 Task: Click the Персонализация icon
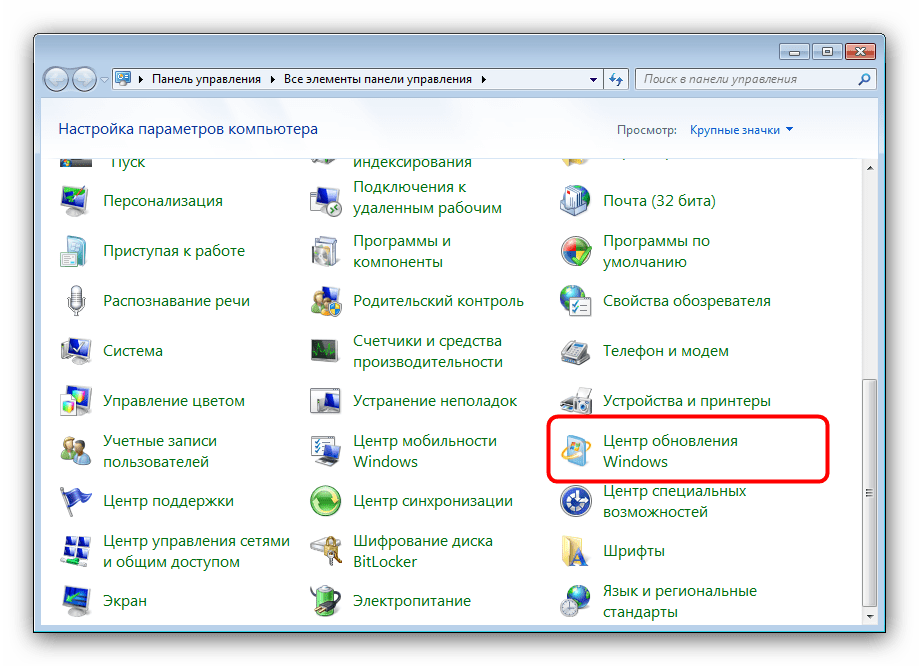tap(76, 201)
